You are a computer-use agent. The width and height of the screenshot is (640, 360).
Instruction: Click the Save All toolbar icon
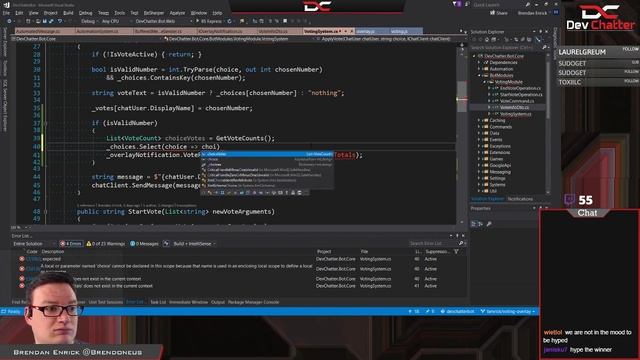point(51,21)
